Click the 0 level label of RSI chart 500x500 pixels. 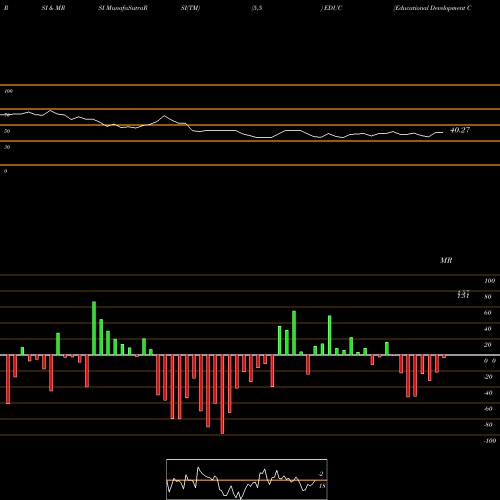pyautogui.click(x=5, y=171)
